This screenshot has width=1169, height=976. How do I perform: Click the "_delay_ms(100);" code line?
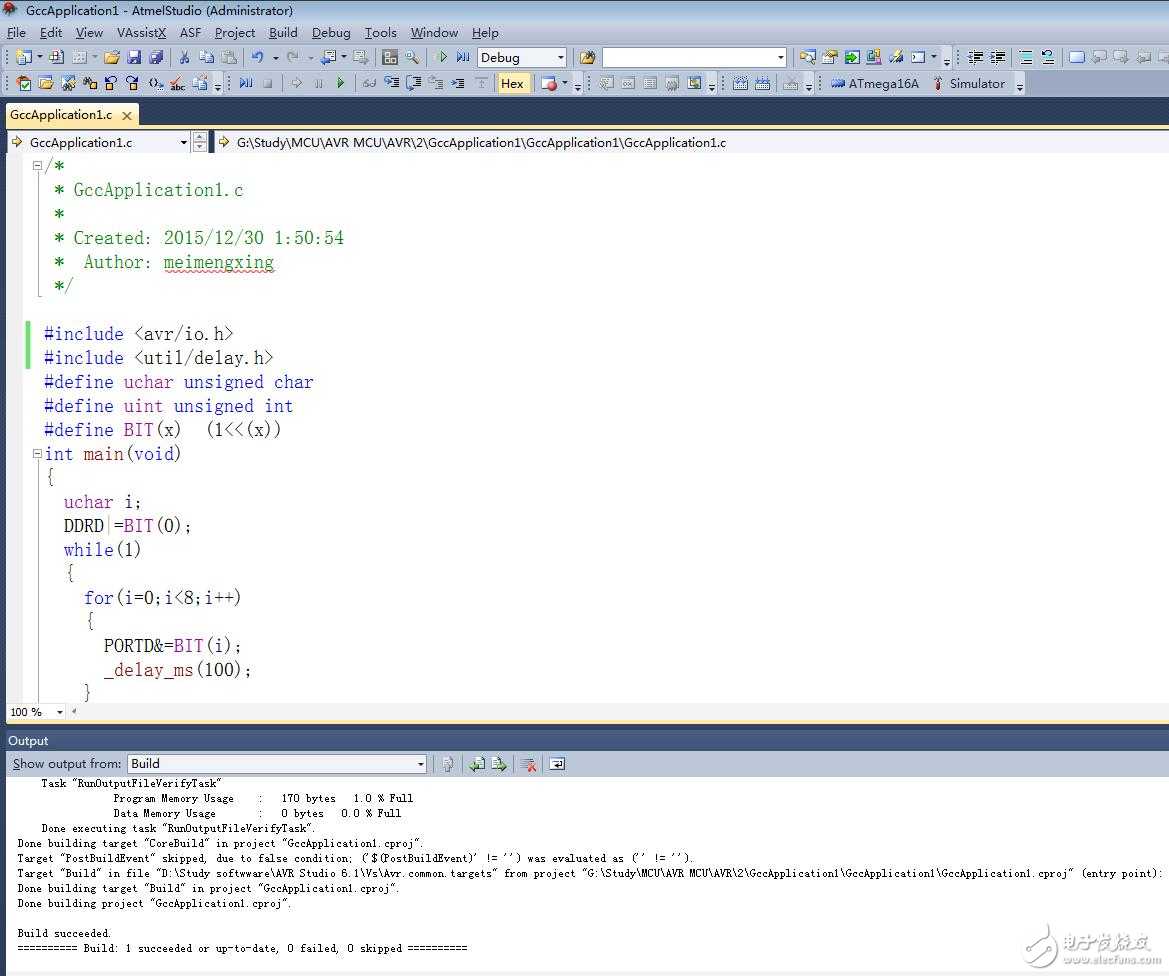[177, 670]
